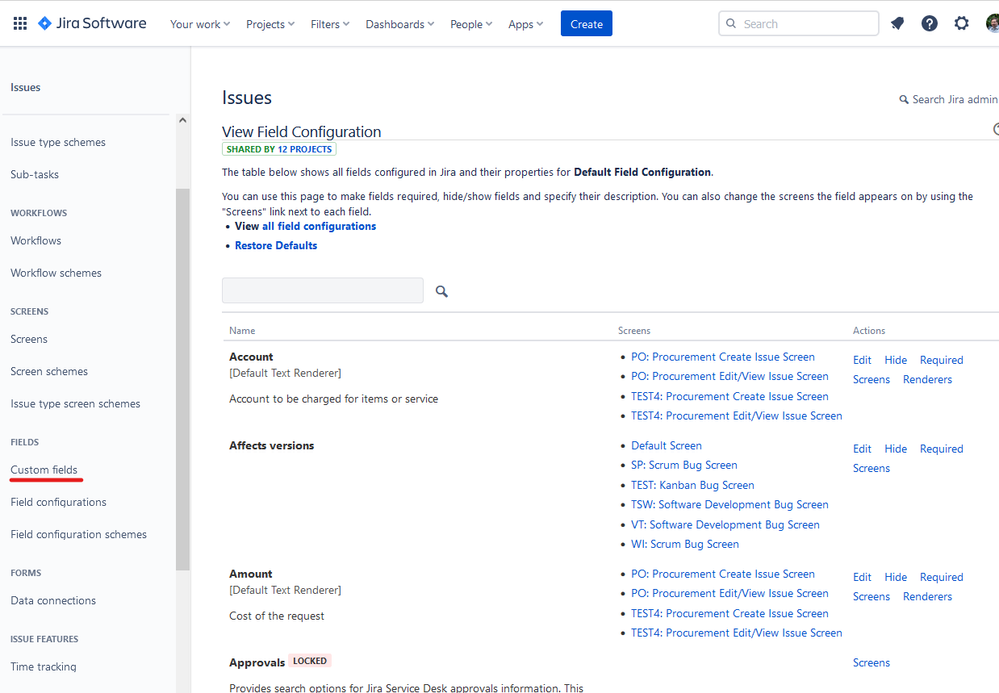Viewport: 999px width, 693px height.
Task: Click Hide for the Amount field
Action: [895, 577]
